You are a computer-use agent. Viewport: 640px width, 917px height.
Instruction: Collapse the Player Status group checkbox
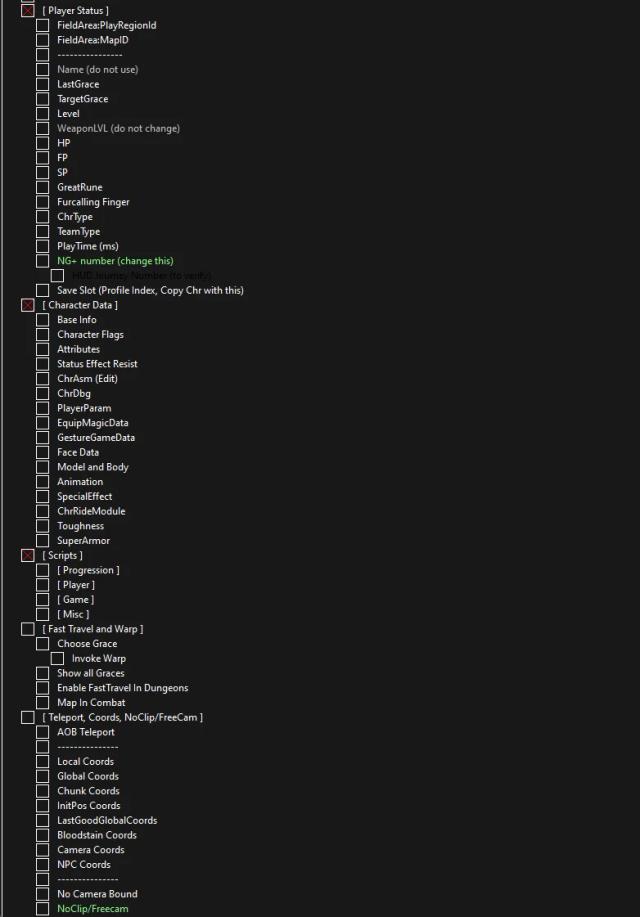(27, 11)
